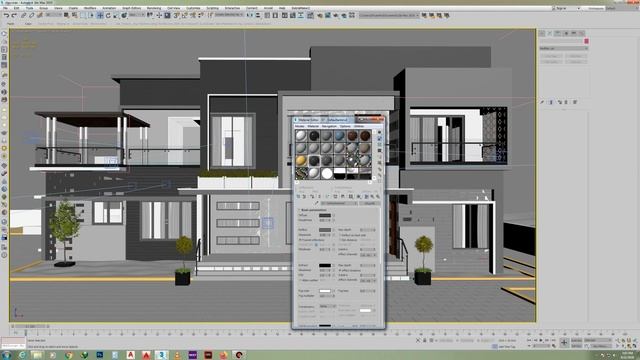Assign Material to Selection in Material Editor
The width and height of the screenshot is (640, 360).
[x=311, y=197]
